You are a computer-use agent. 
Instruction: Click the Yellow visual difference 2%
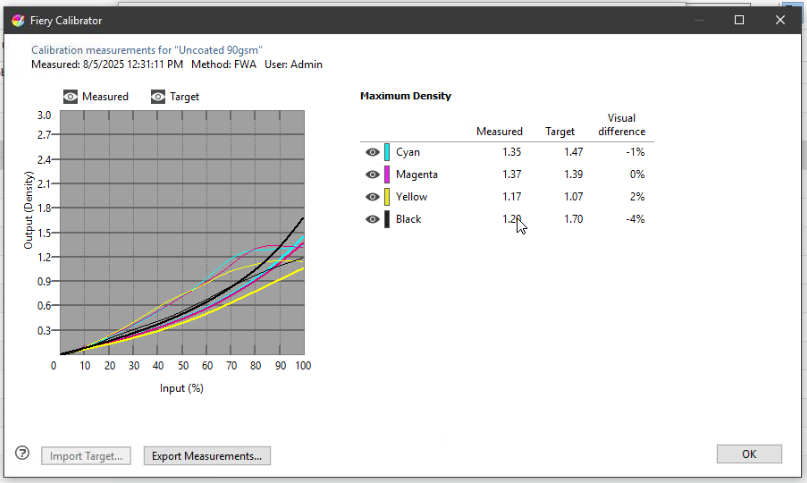(637, 197)
